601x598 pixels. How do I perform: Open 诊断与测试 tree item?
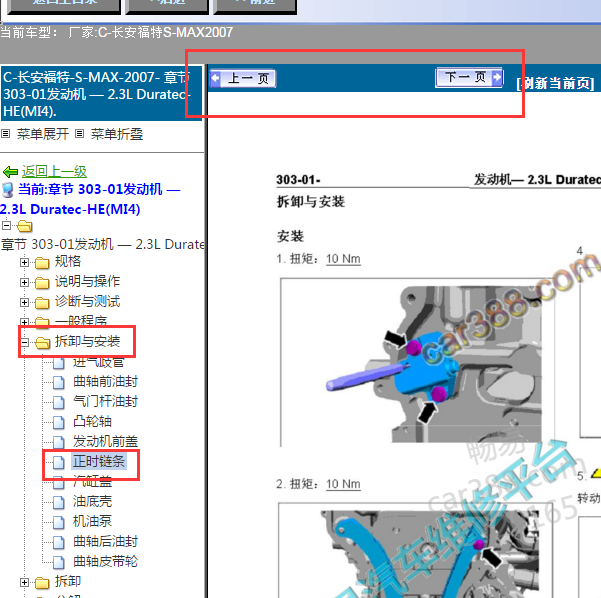coord(87,301)
